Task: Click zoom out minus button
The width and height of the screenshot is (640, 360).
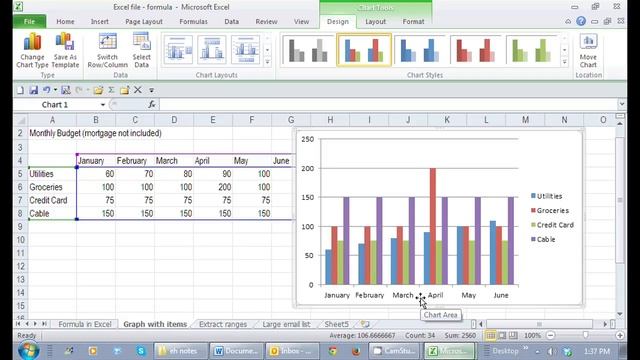Action: pyautogui.click(x=550, y=336)
